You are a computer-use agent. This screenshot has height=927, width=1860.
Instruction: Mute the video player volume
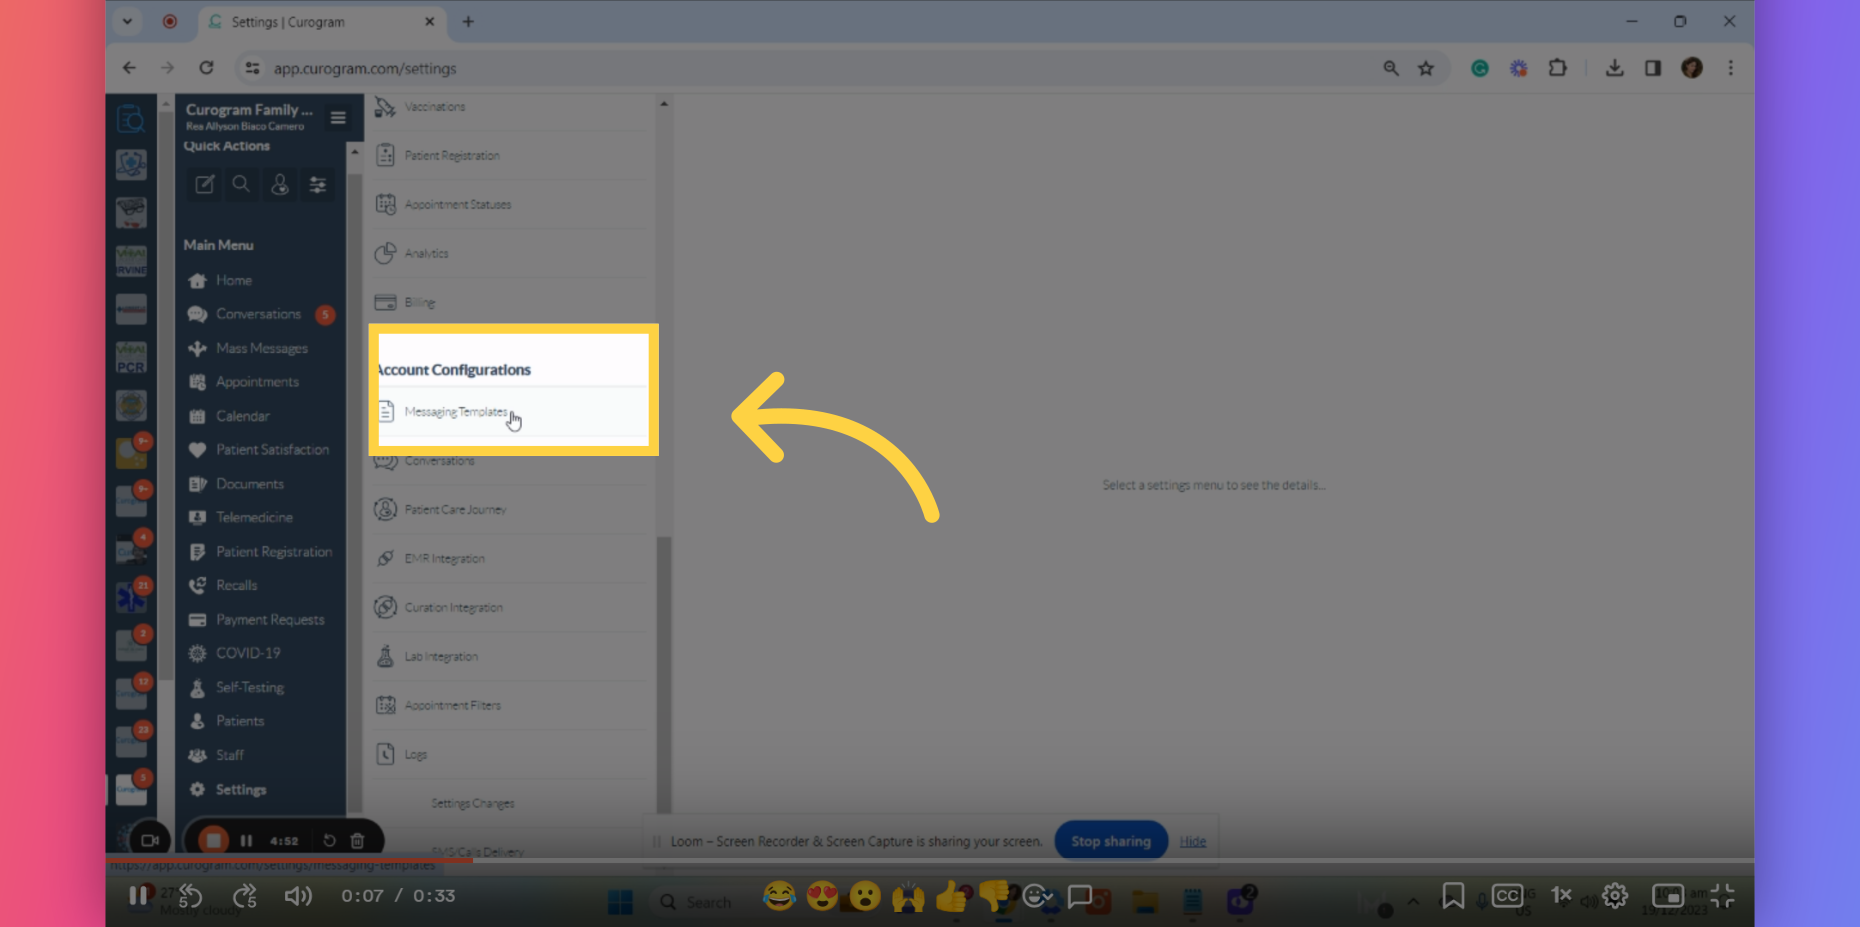pyautogui.click(x=298, y=896)
